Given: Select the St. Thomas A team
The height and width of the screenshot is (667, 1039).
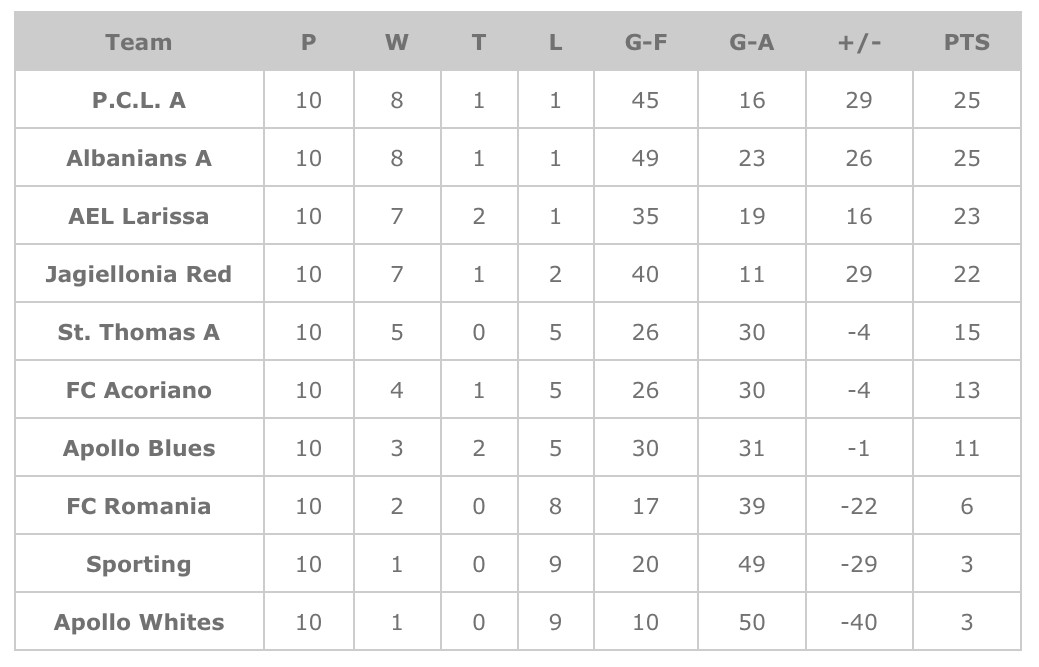Looking at the screenshot, I should coord(138,332).
